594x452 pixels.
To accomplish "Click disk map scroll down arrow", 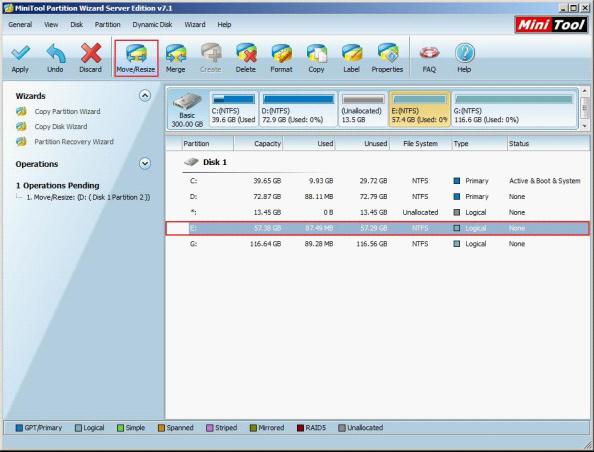I will coord(584,125).
